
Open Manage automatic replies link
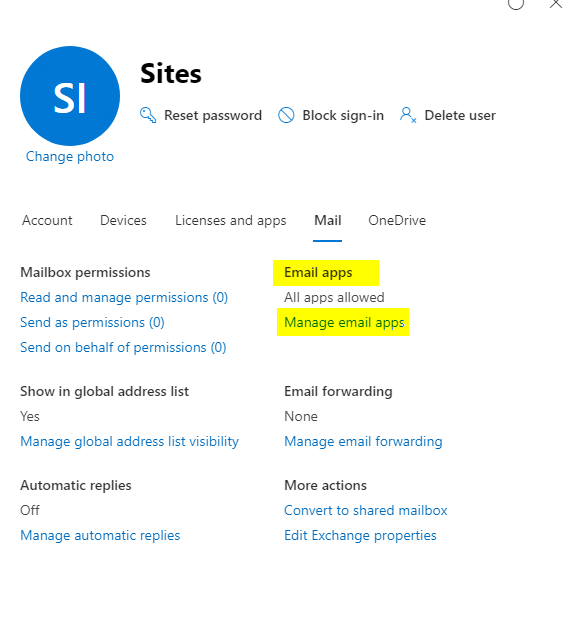pos(100,535)
